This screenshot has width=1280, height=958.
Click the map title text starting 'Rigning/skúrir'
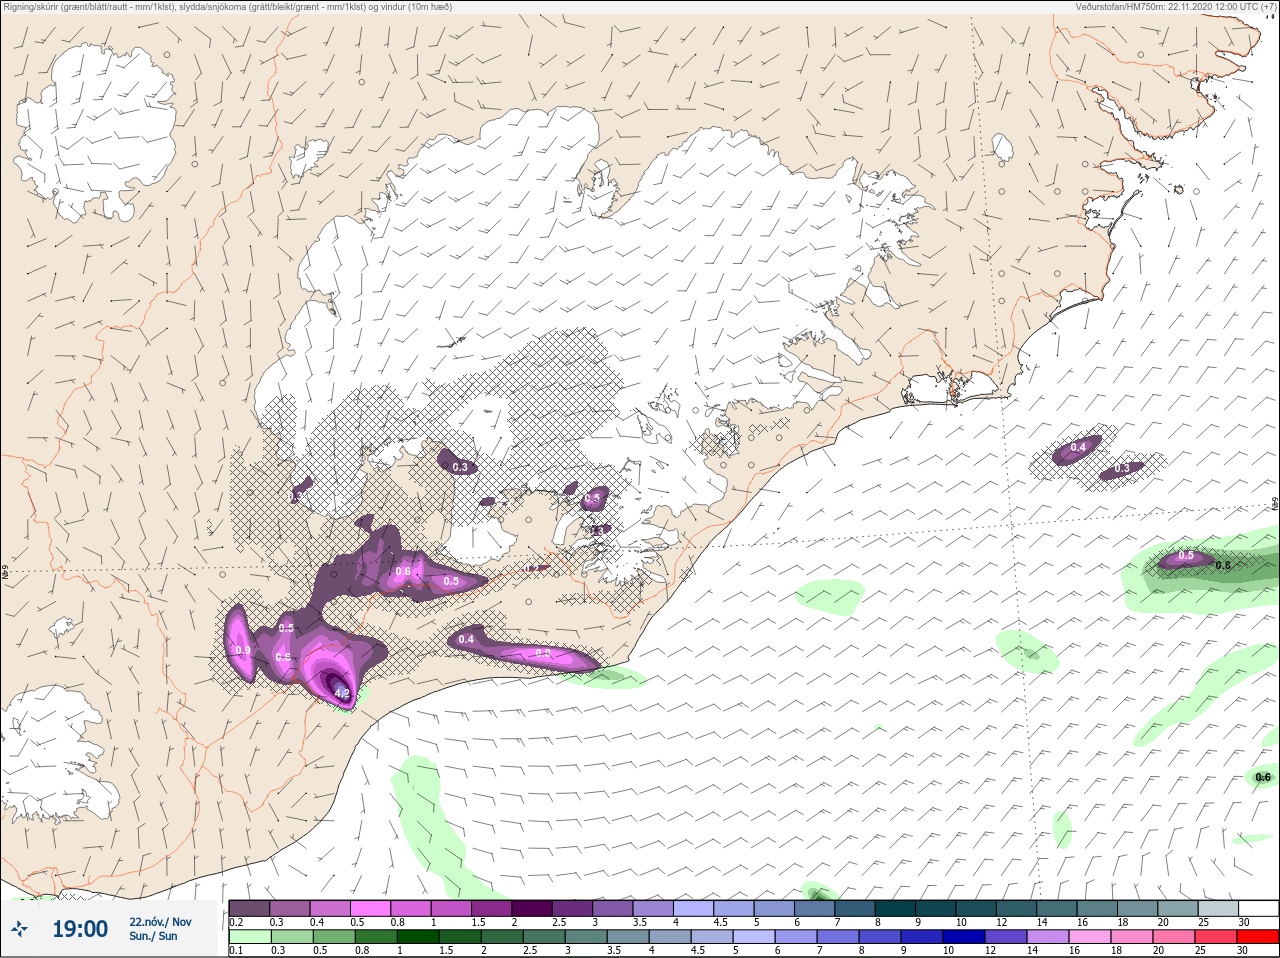coord(227,7)
